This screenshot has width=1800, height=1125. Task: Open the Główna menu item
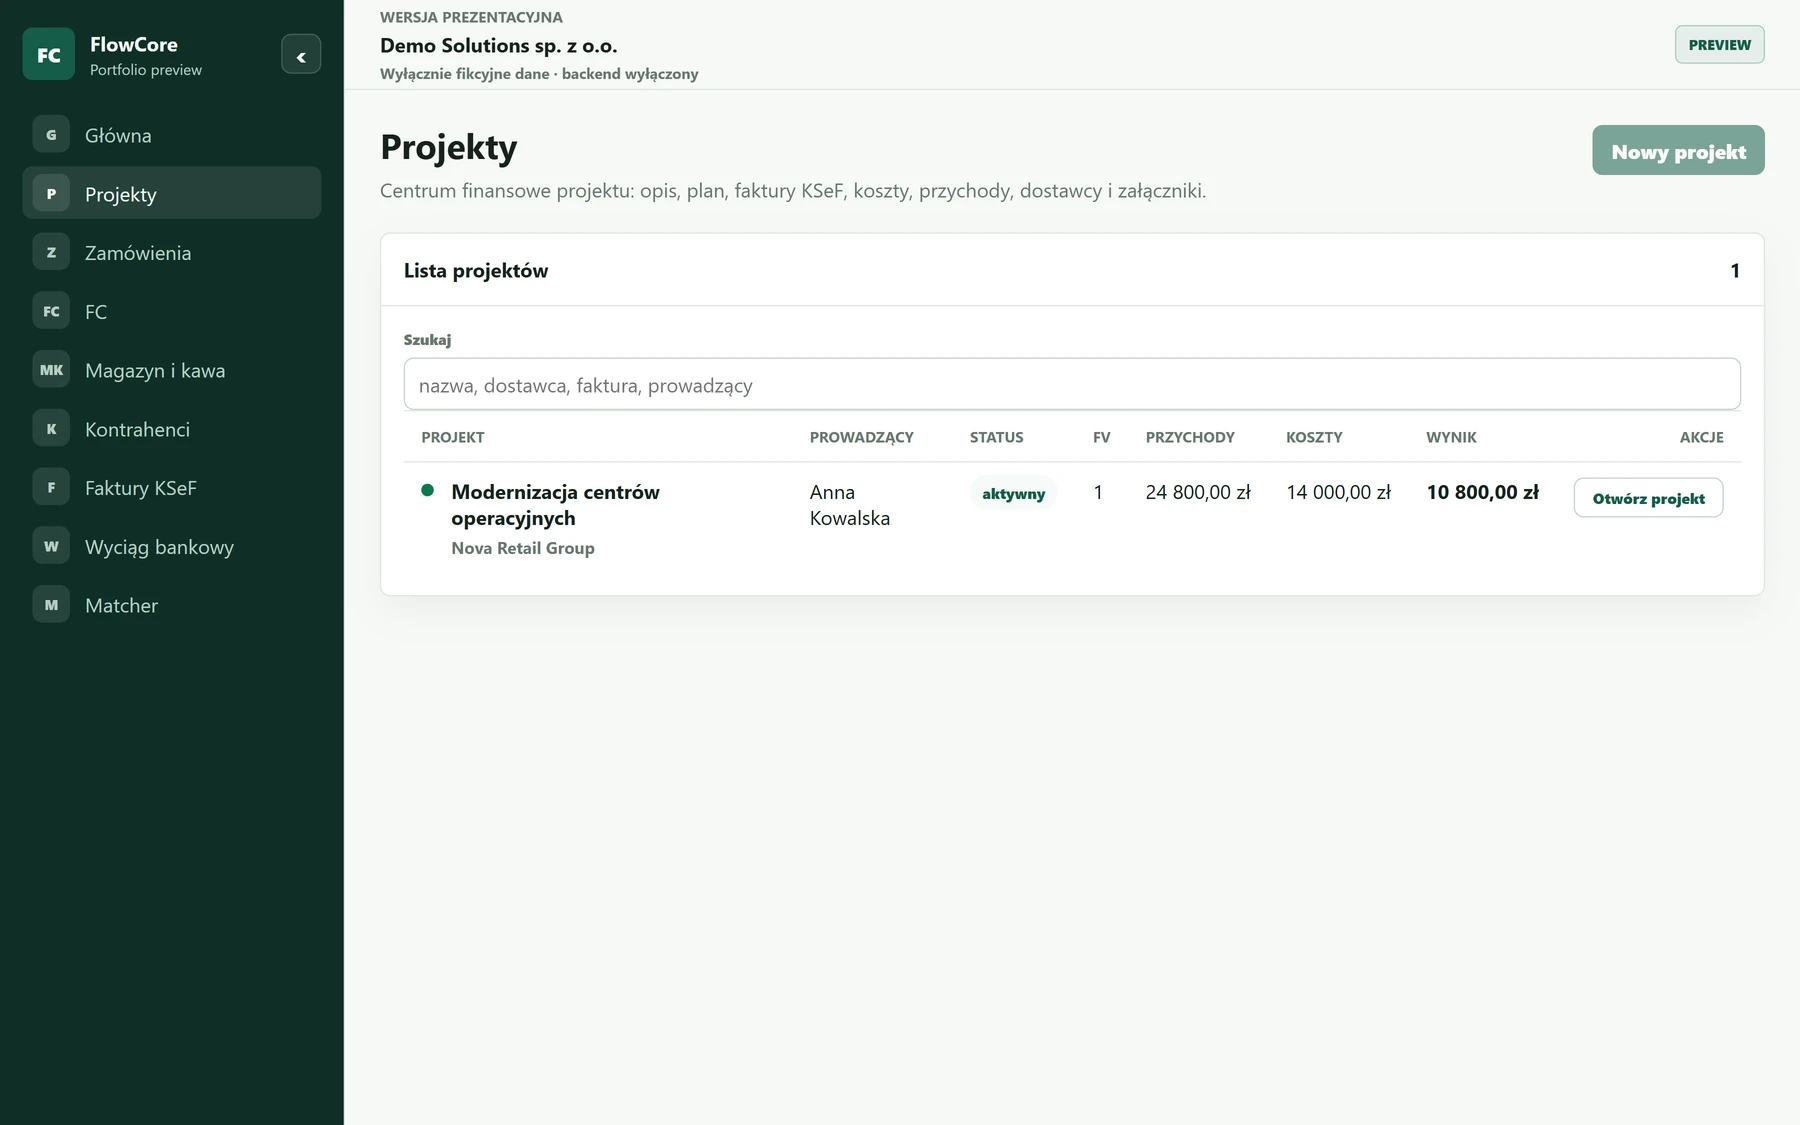click(172, 135)
